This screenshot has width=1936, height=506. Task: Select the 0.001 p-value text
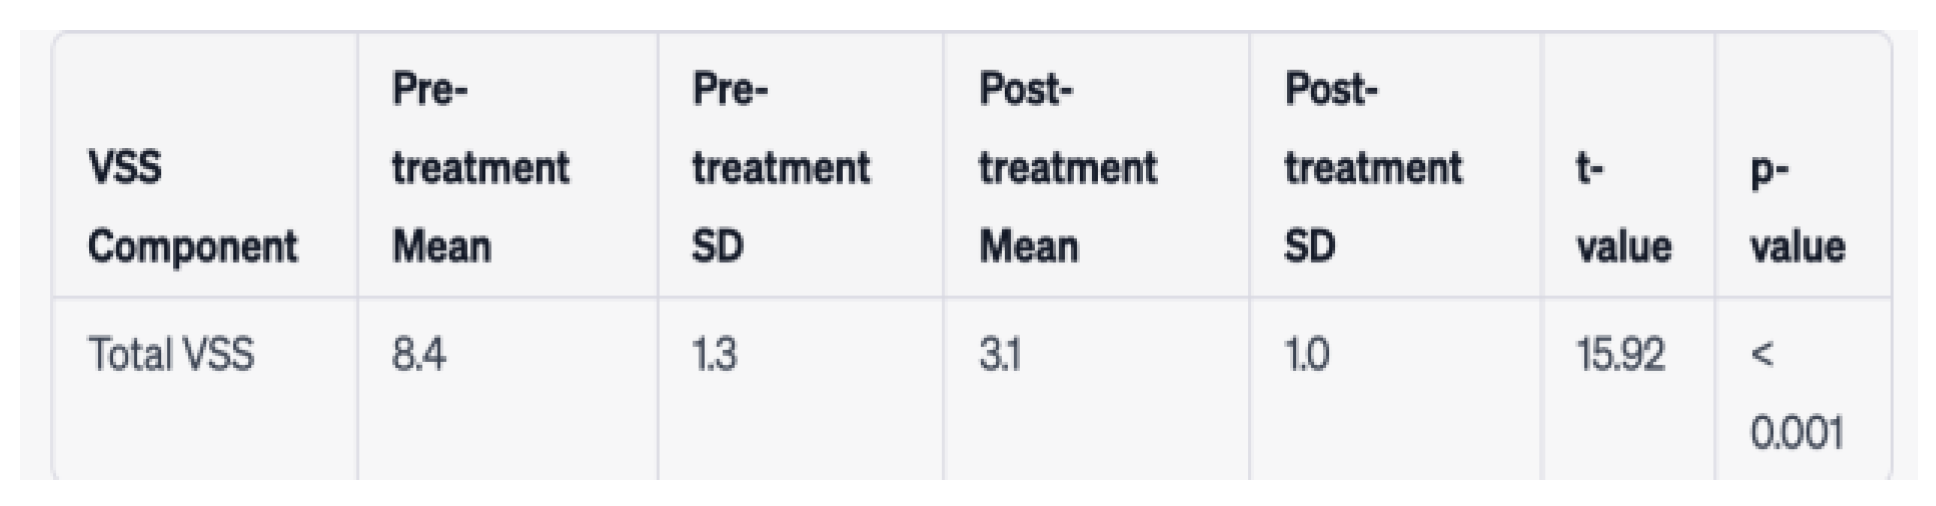(x=1797, y=434)
